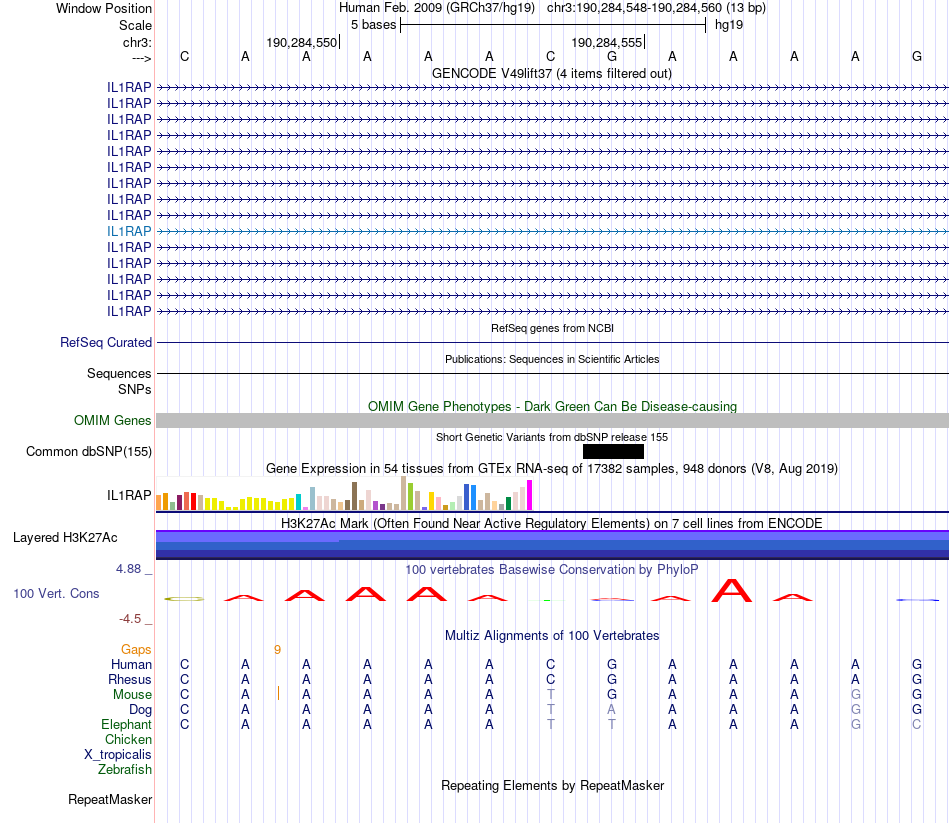Click the chr3: ruler label
The width and height of the screenshot is (950, 823).
137,42
